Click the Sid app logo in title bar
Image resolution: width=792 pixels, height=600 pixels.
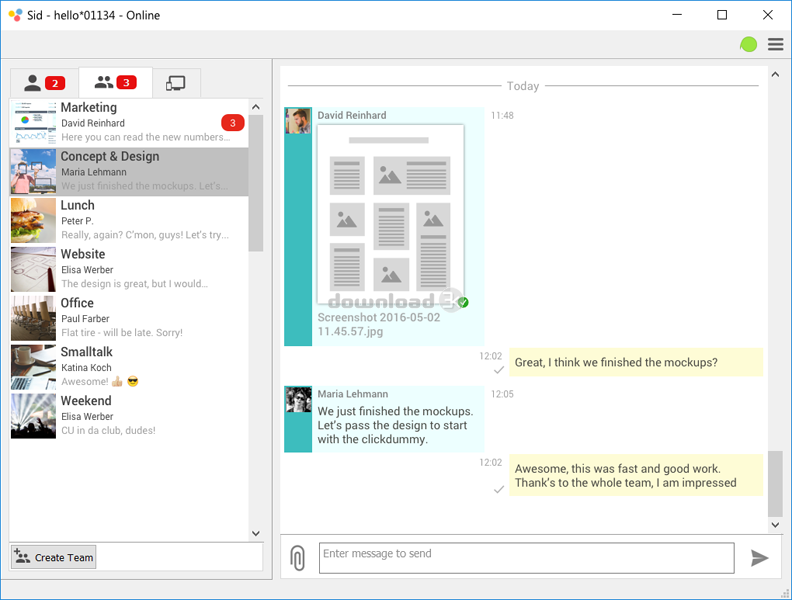(x=16, y=15)
